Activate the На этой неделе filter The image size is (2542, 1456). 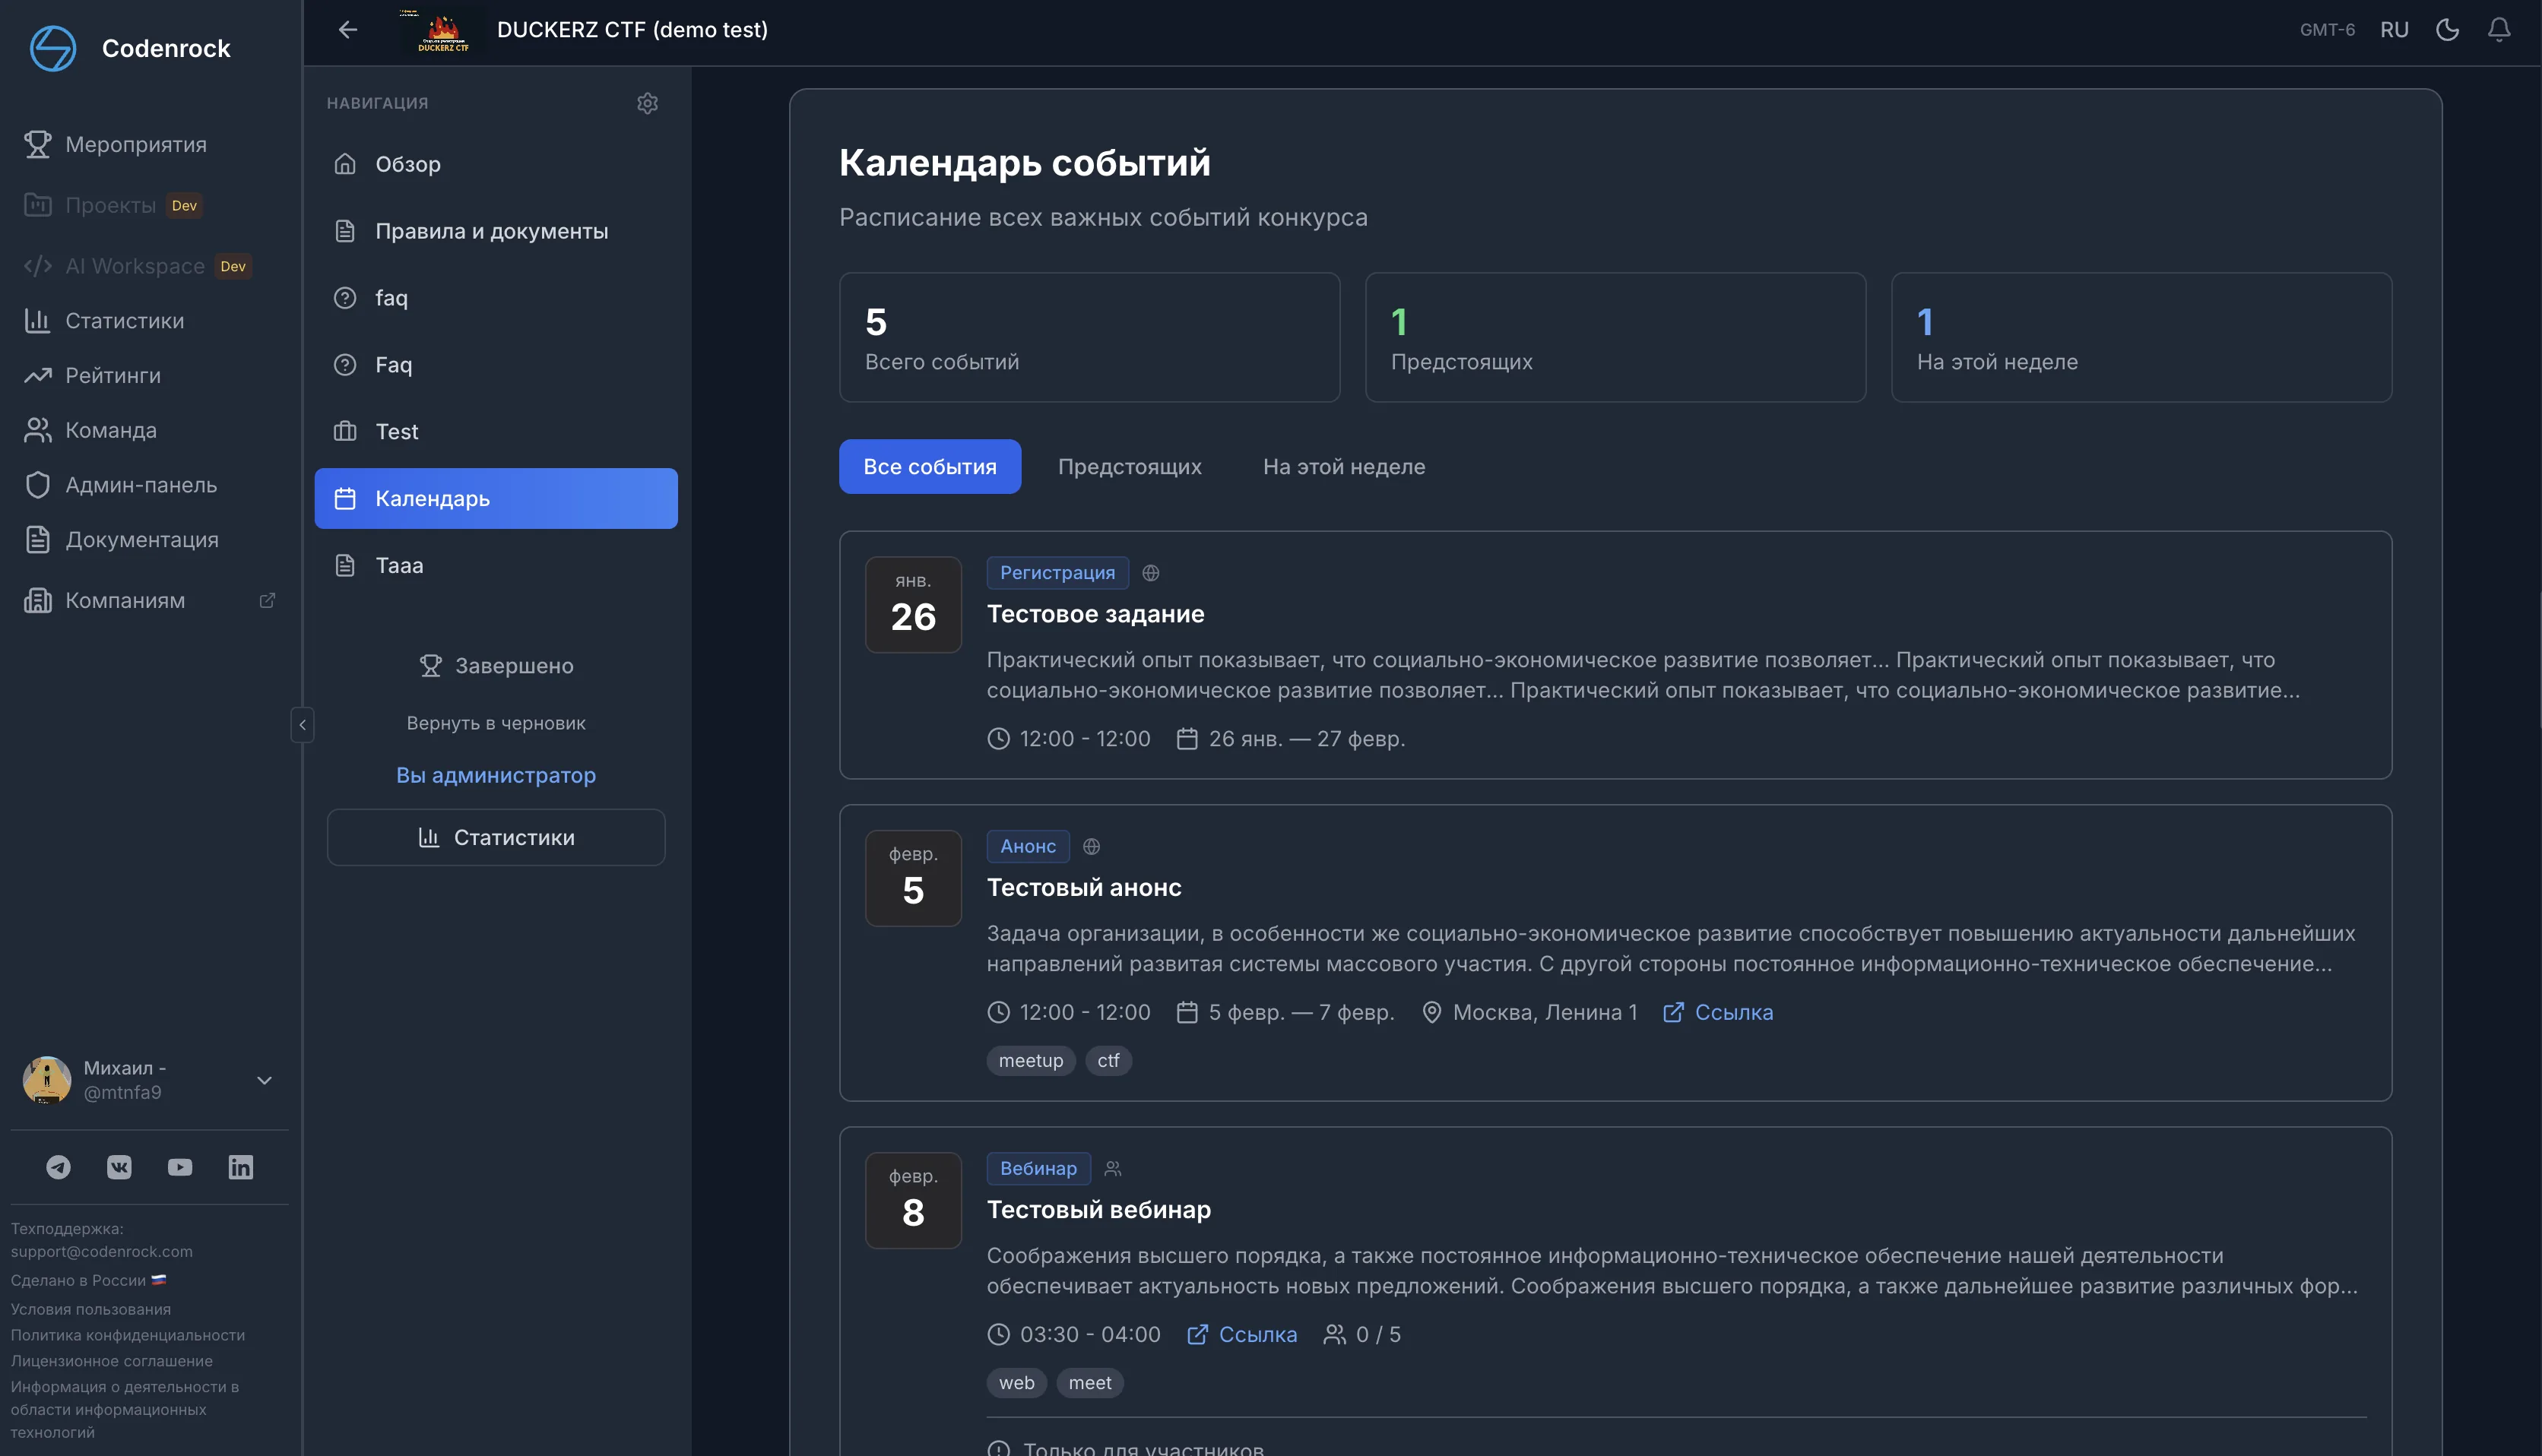(1343, 466)
